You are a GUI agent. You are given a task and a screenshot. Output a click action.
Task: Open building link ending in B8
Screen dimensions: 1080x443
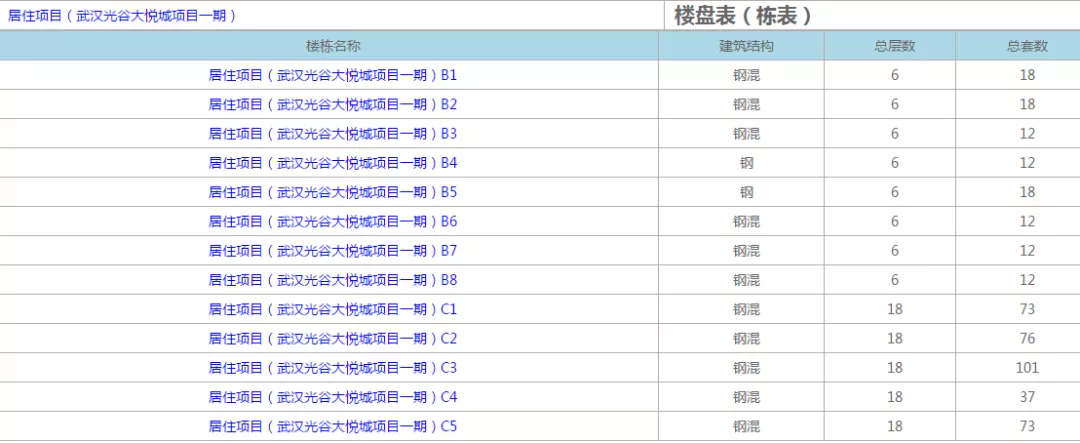click(333, 280)
